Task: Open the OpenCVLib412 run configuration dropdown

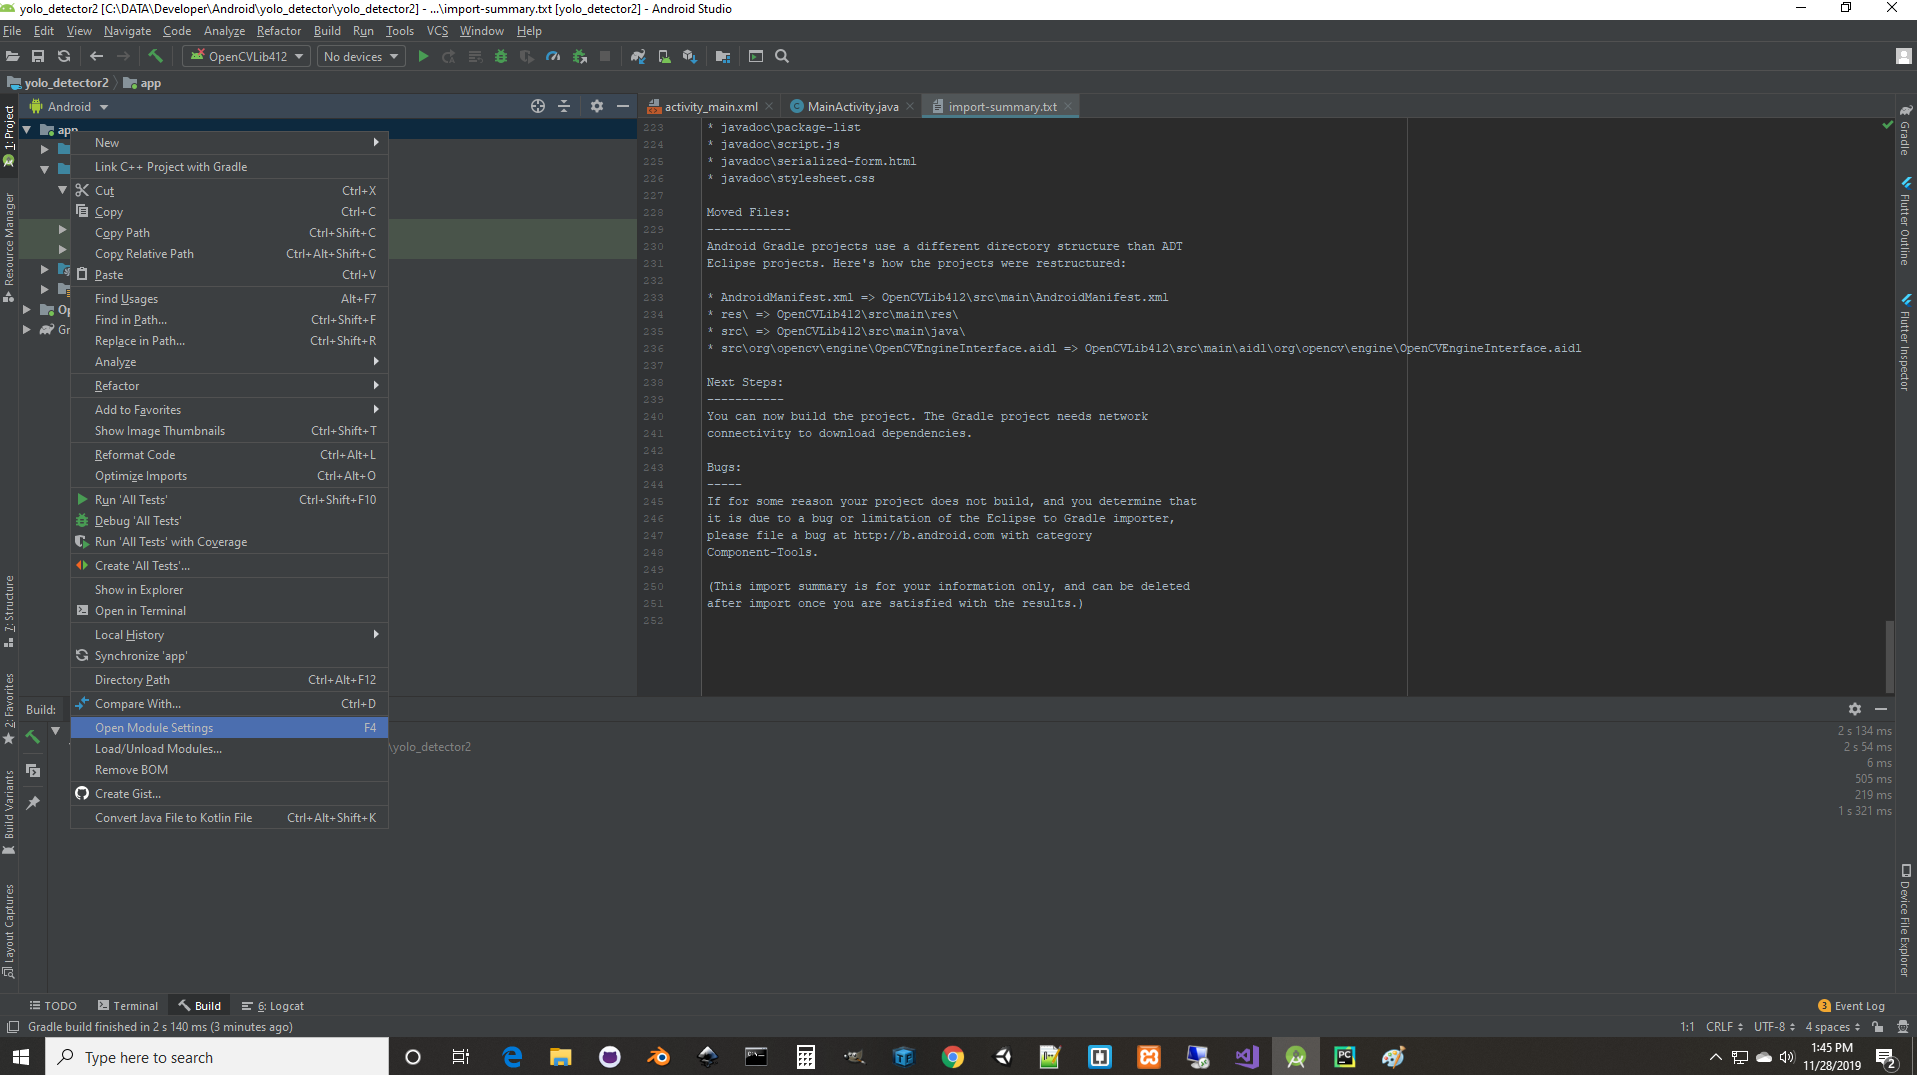Action: click(x=246, y=57)
